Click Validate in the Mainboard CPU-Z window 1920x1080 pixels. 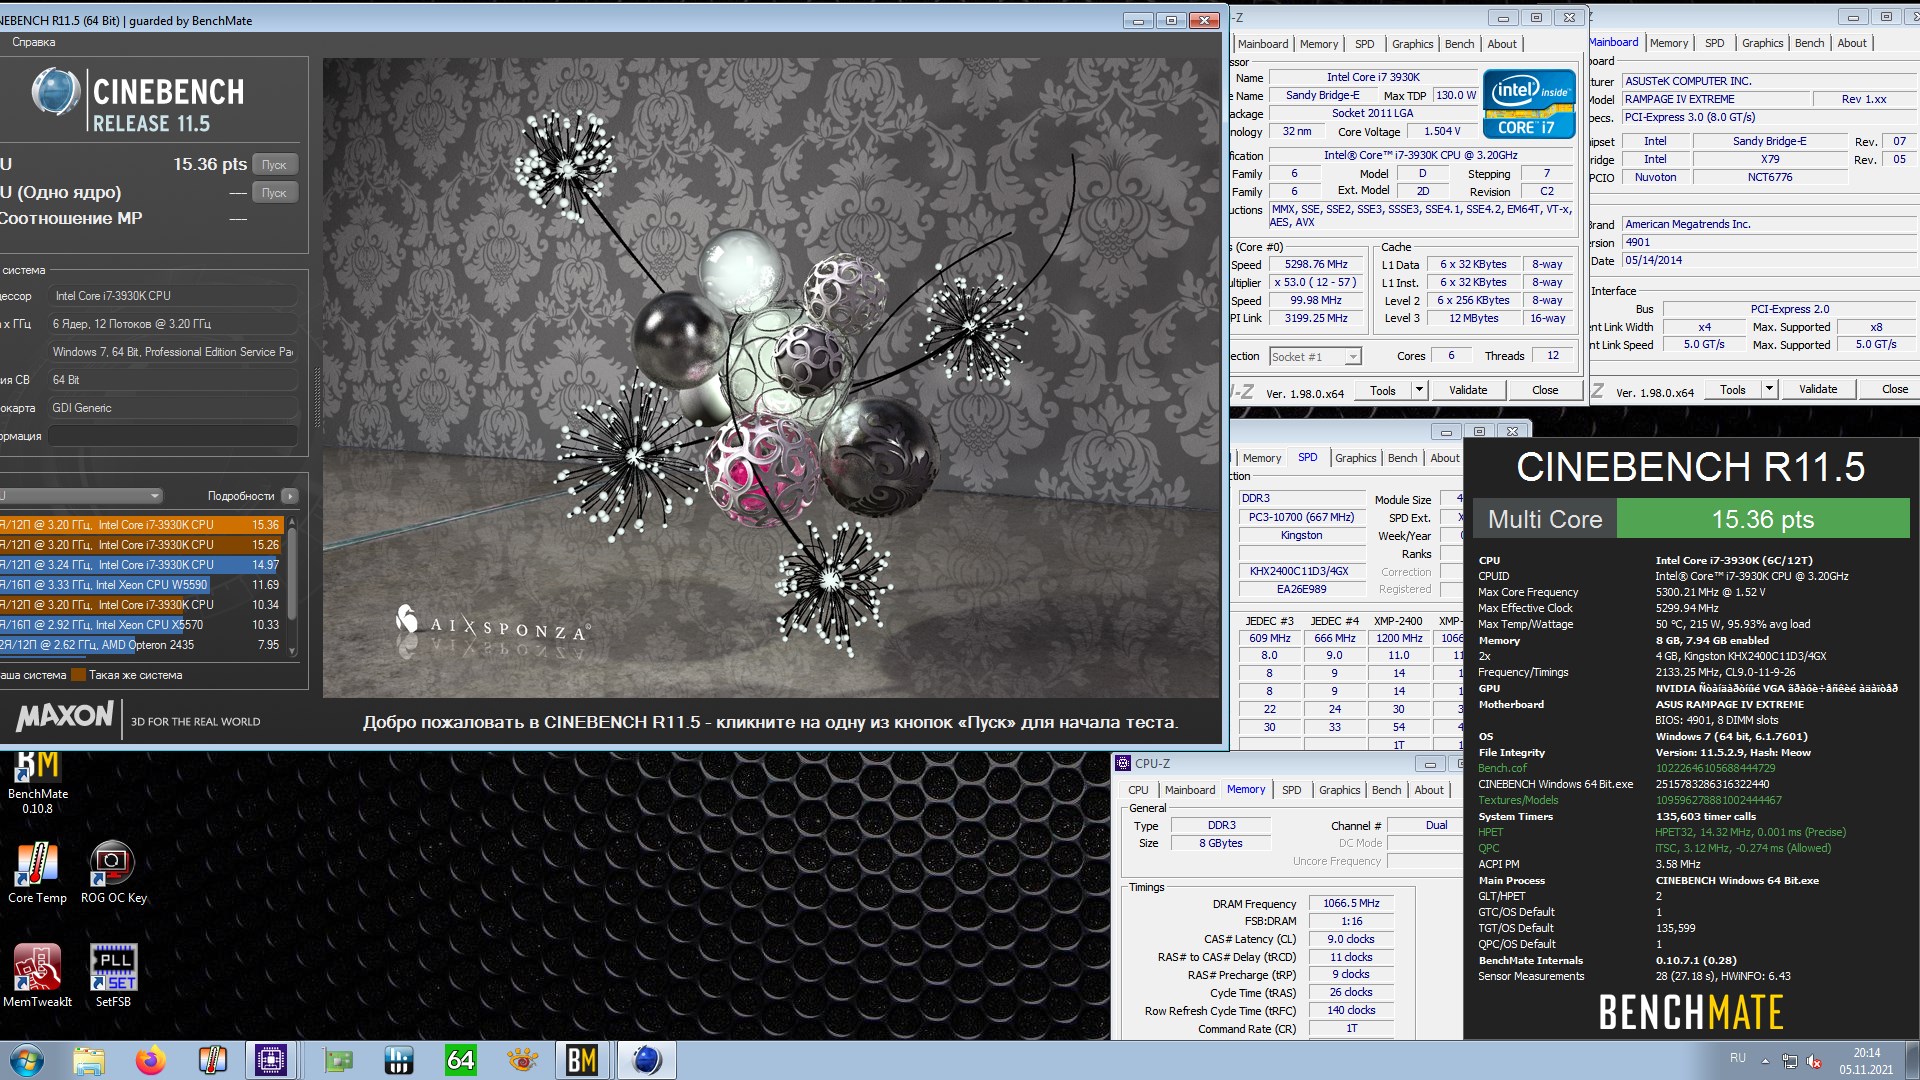click(1817, 390)
